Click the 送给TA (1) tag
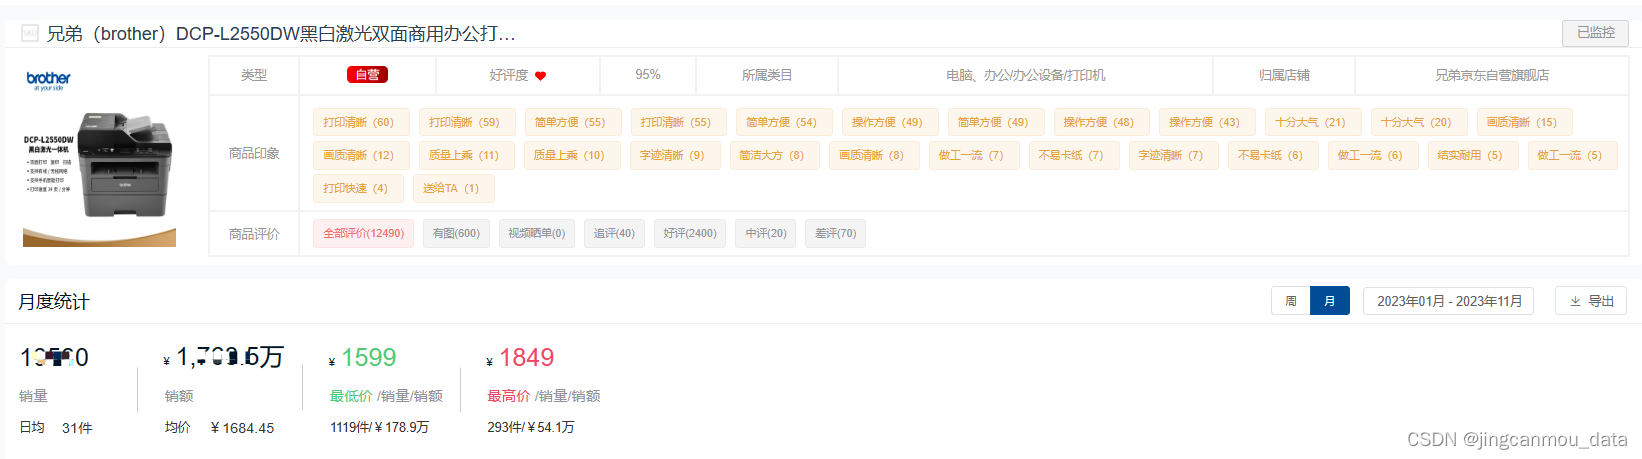 coord(454,188)
